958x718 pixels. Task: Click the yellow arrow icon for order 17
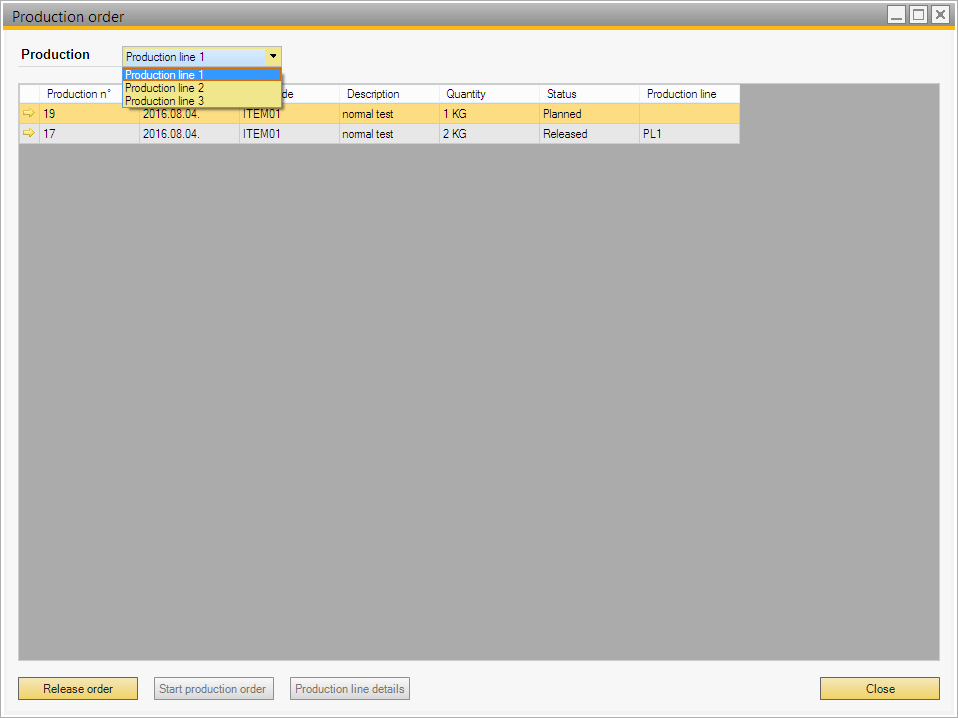[x=28, y=133]
